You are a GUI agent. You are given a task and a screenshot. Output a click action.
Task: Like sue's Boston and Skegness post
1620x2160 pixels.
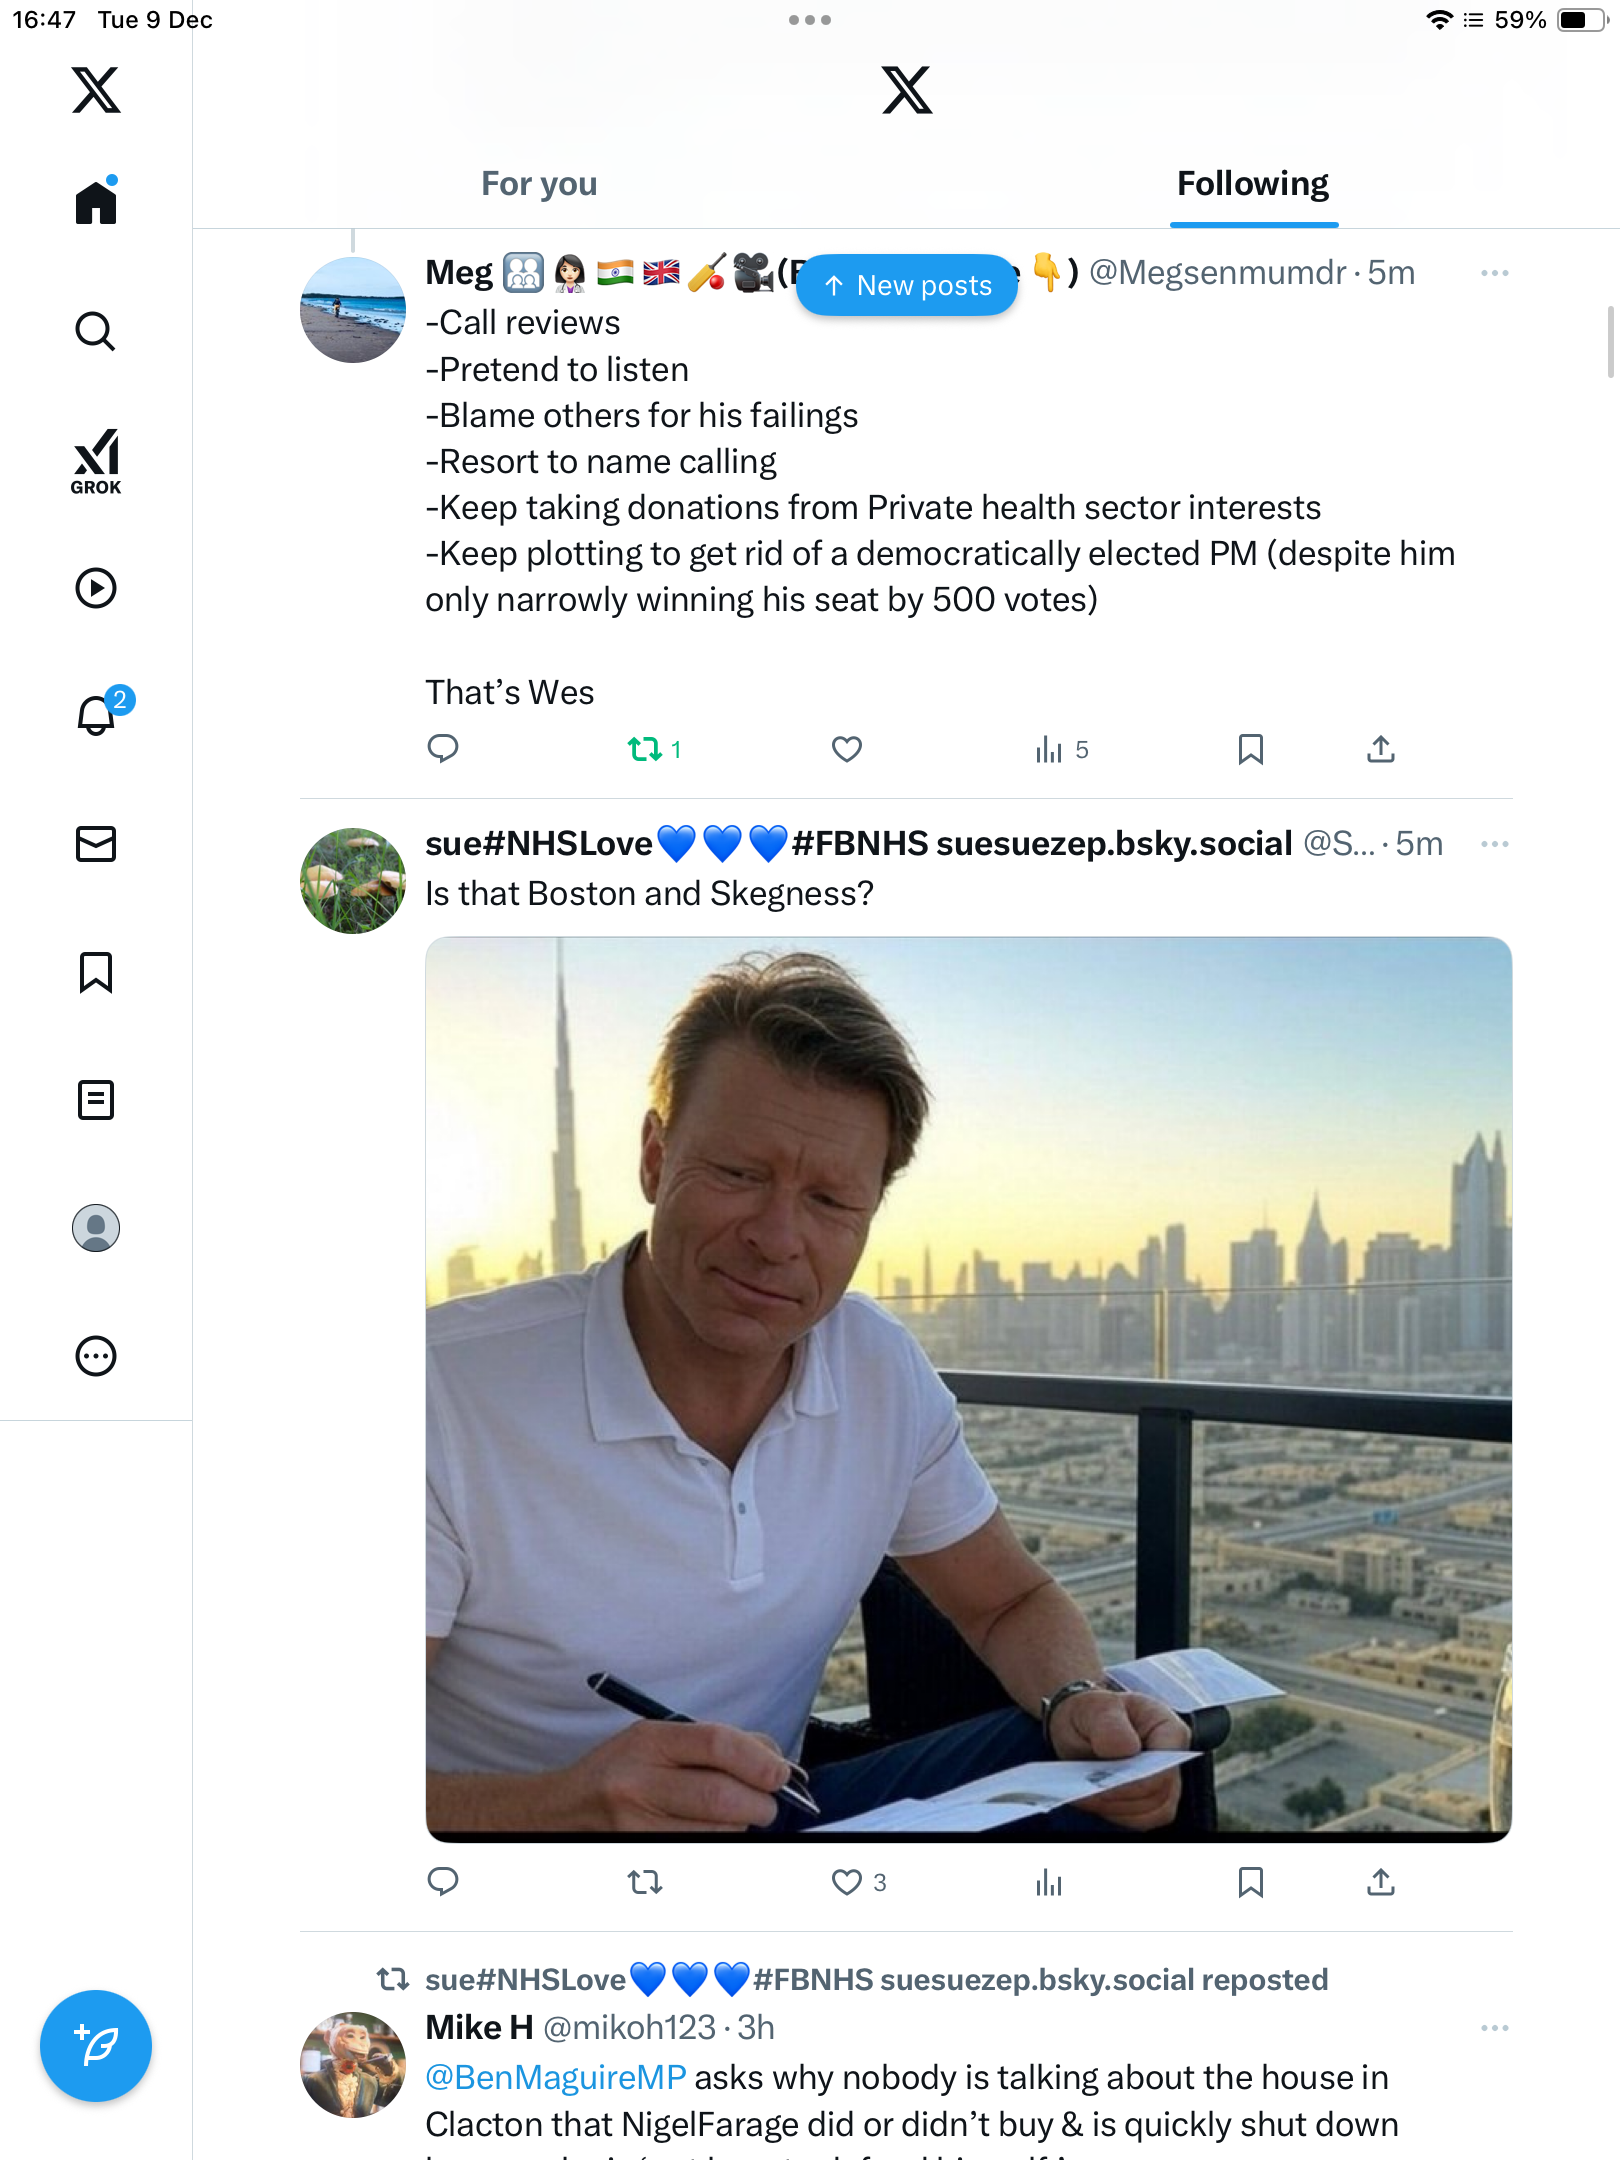coord(847,1882)
